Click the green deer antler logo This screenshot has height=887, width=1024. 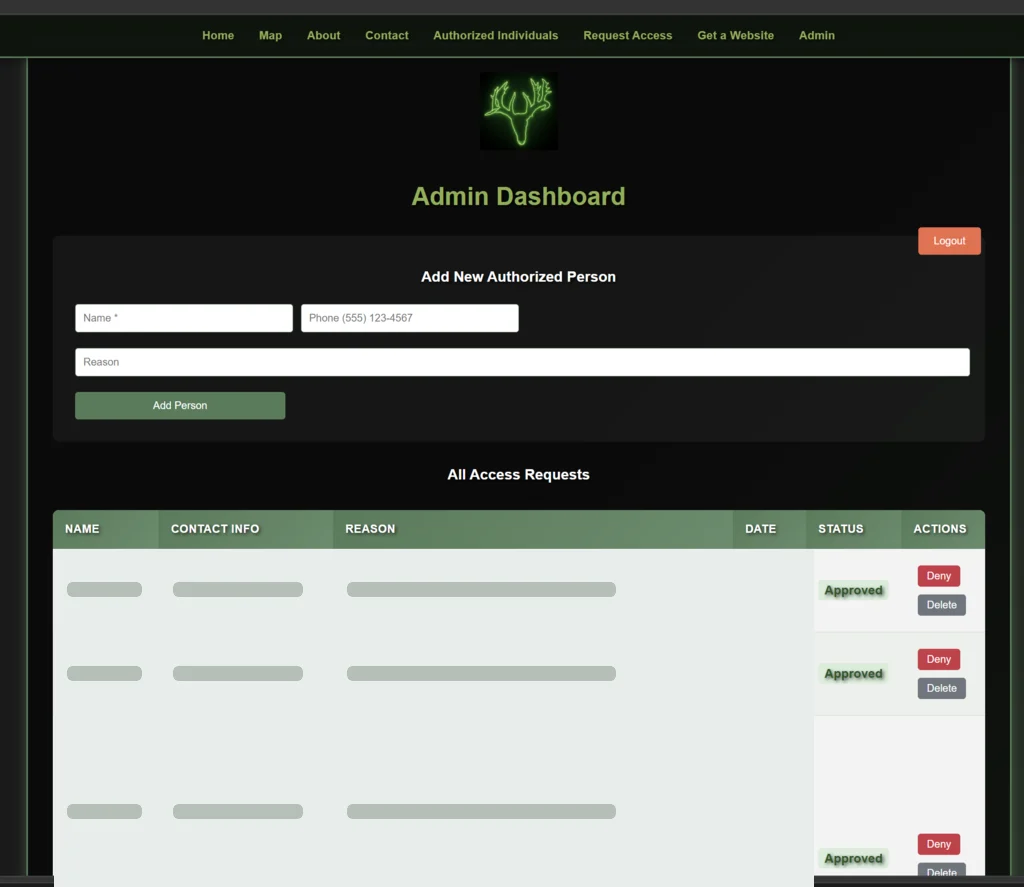pyautogui.click(x=519, y=111)
